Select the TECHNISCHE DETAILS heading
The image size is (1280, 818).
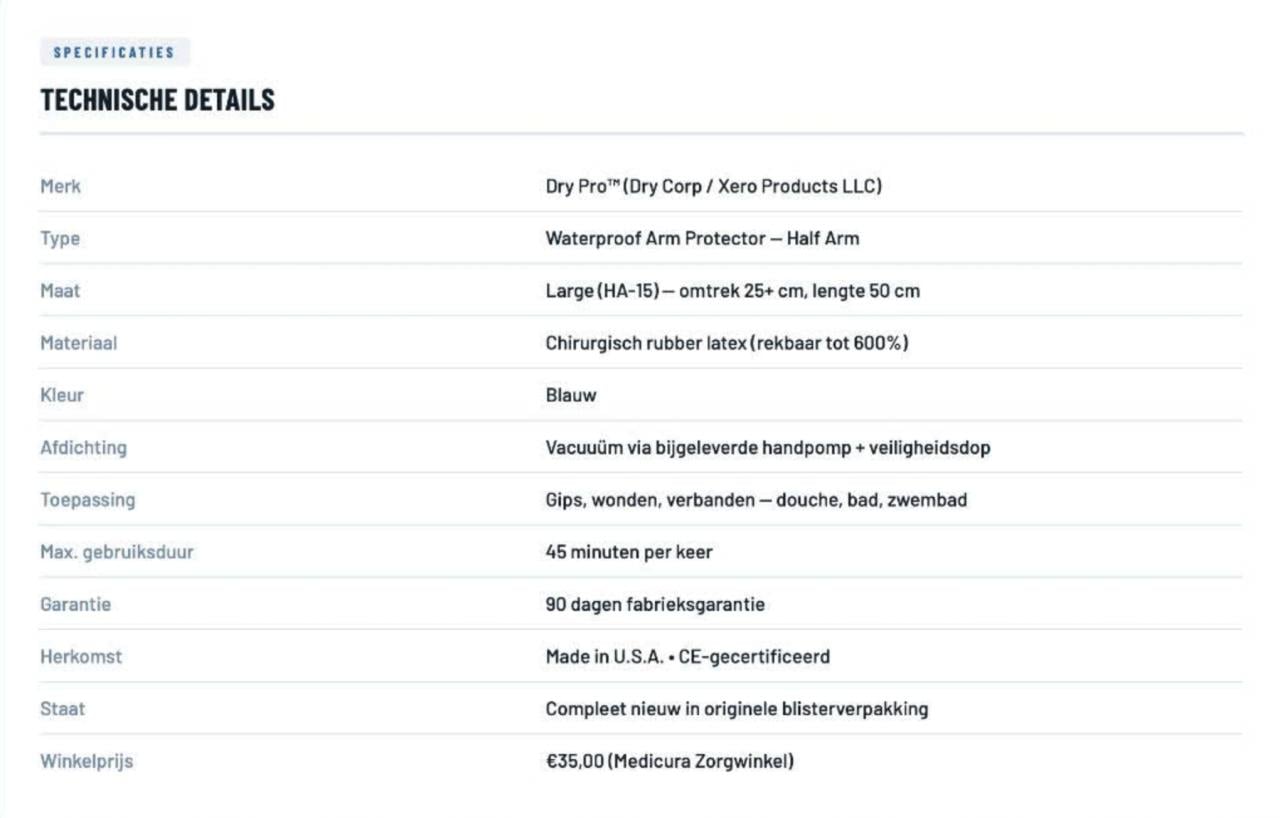157,100
